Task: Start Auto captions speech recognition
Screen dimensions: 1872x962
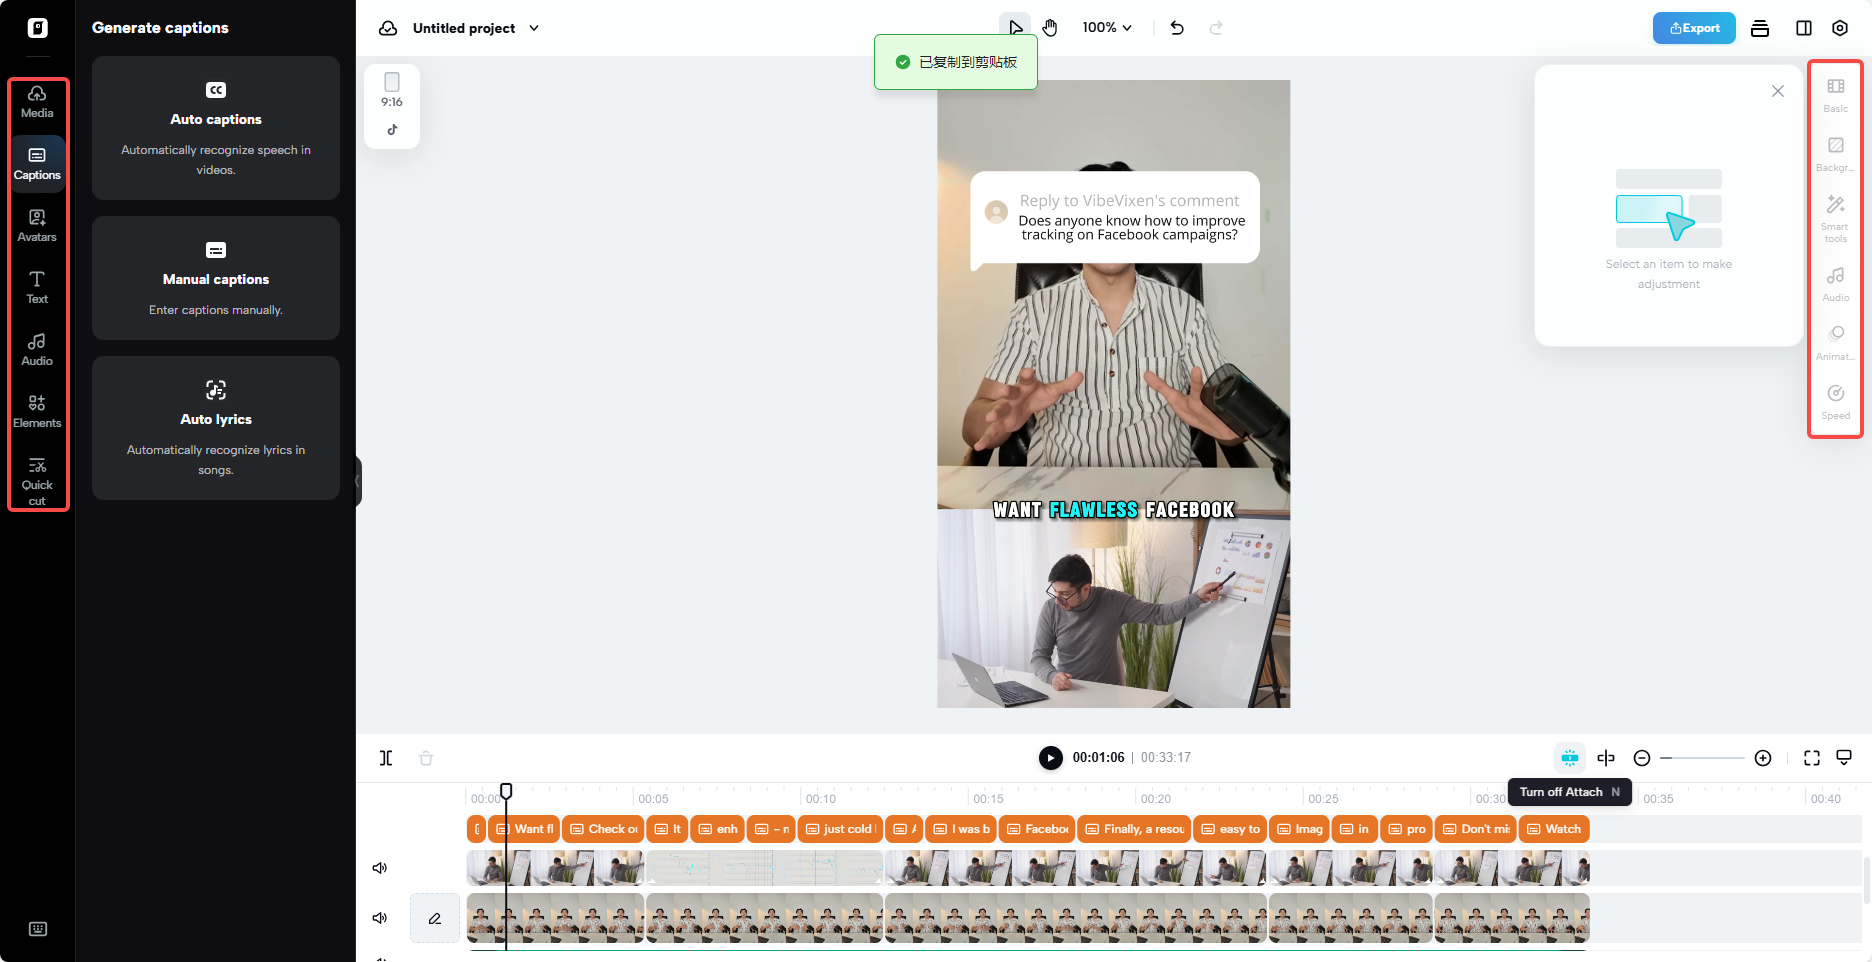Action: [x=215, y=128]
